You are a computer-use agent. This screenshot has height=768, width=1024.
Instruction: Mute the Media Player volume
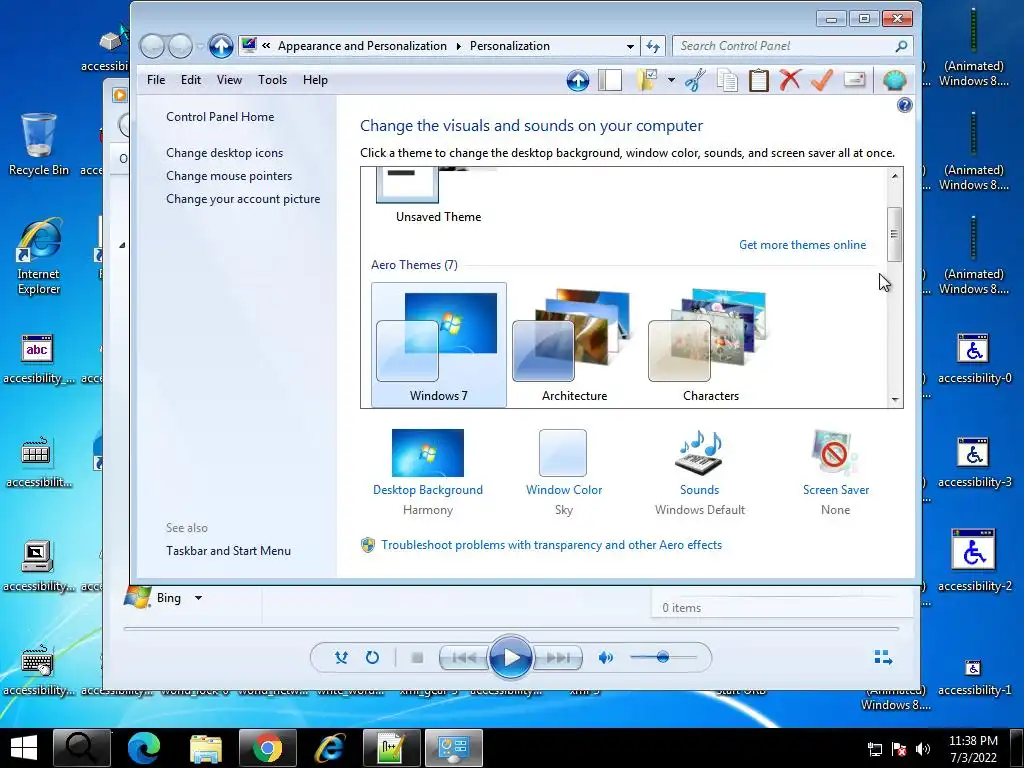(605, 658)
